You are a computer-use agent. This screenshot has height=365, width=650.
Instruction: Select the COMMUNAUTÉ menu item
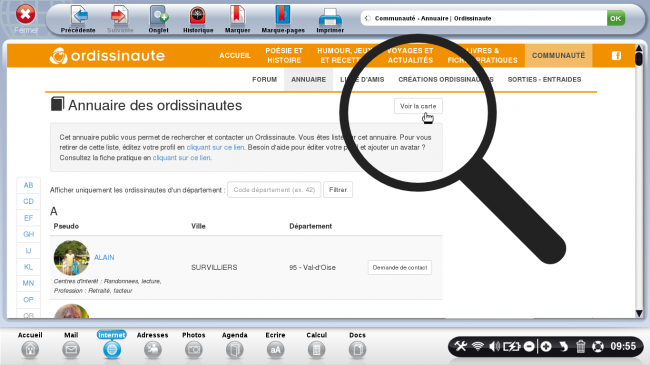point(558,56)
